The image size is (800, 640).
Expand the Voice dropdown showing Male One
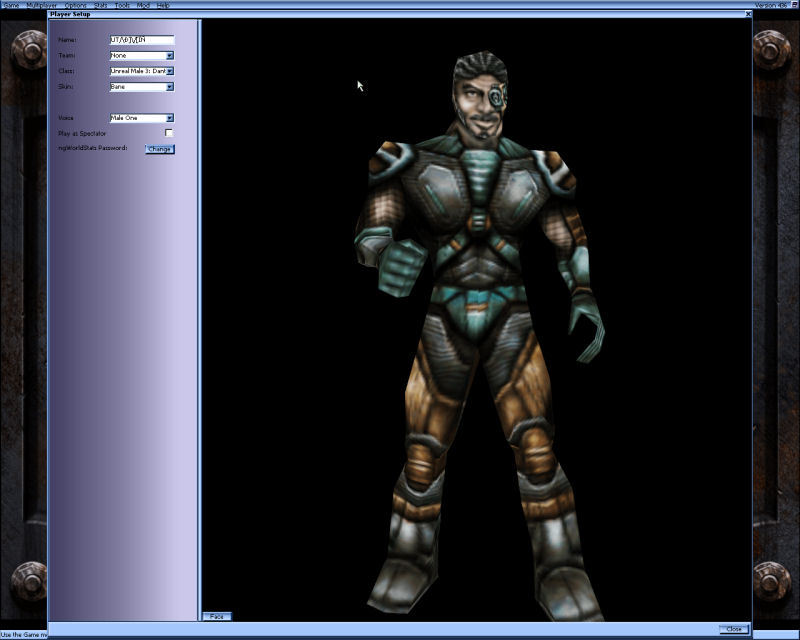pos(170,118)
